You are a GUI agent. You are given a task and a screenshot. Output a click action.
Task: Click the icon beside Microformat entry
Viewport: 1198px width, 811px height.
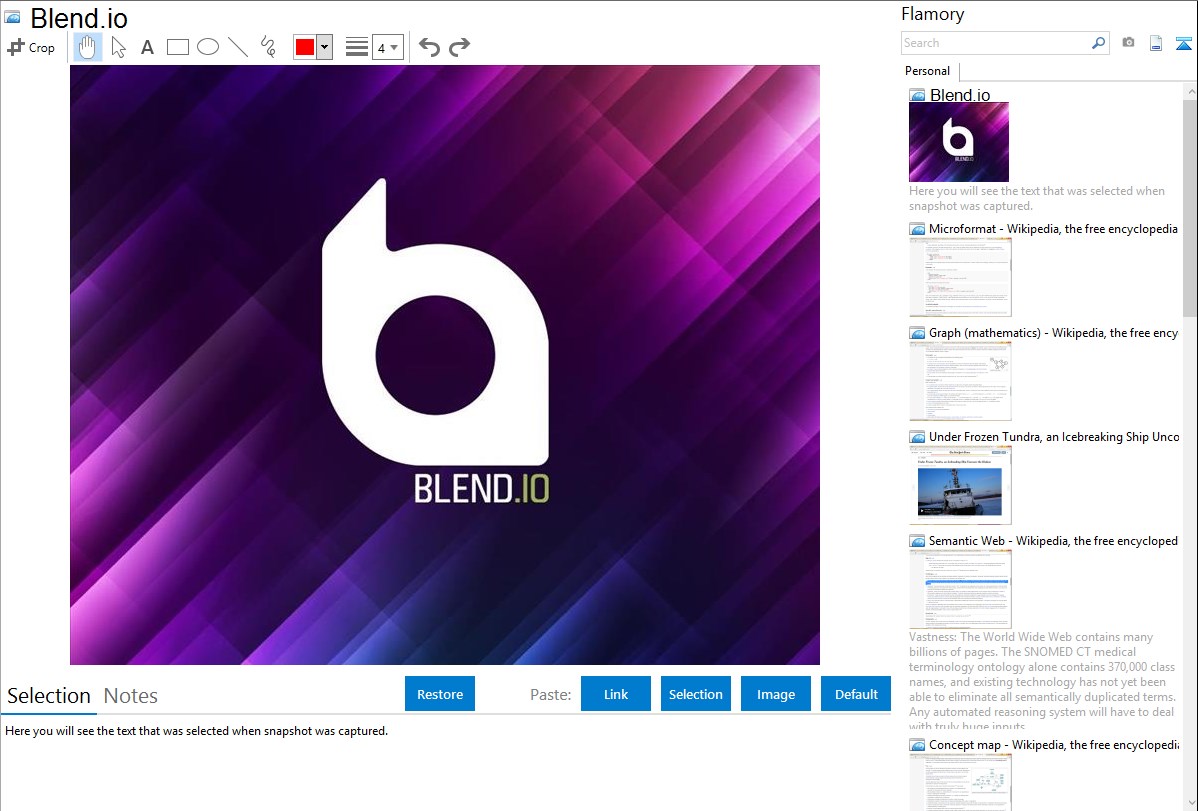tap(917, 229)
